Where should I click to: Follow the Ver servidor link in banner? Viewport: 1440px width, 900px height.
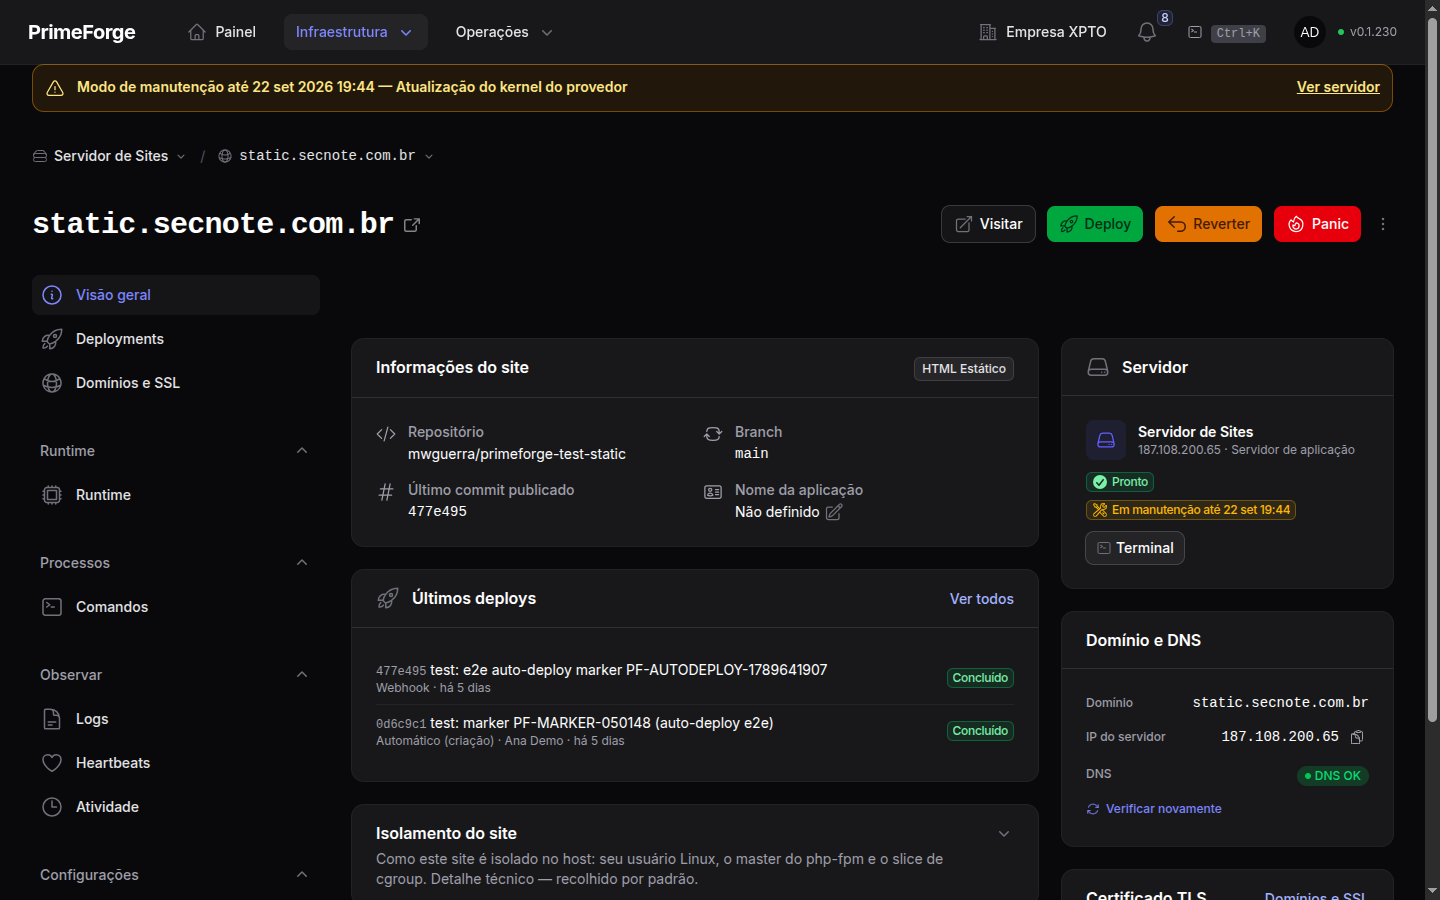[1338, 87]
